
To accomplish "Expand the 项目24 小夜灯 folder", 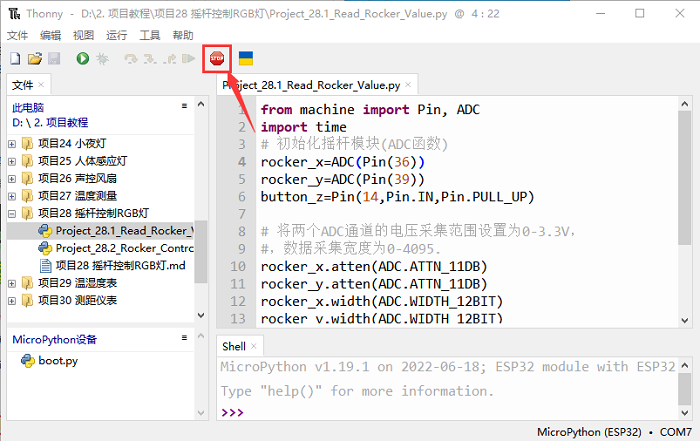I will 12,142.
